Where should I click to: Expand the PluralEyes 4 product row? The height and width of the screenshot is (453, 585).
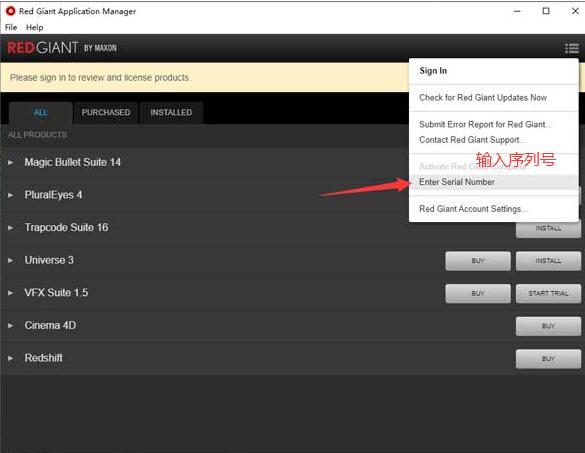[10, 195]
